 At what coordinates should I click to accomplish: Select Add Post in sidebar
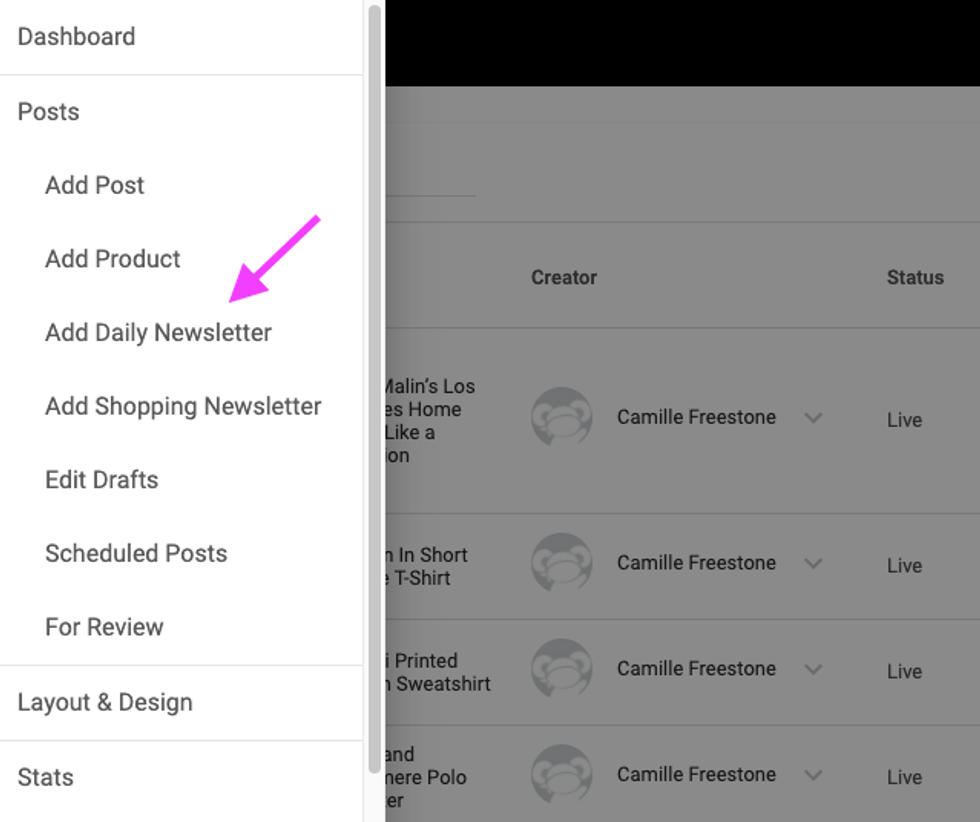tap(95, 185)
